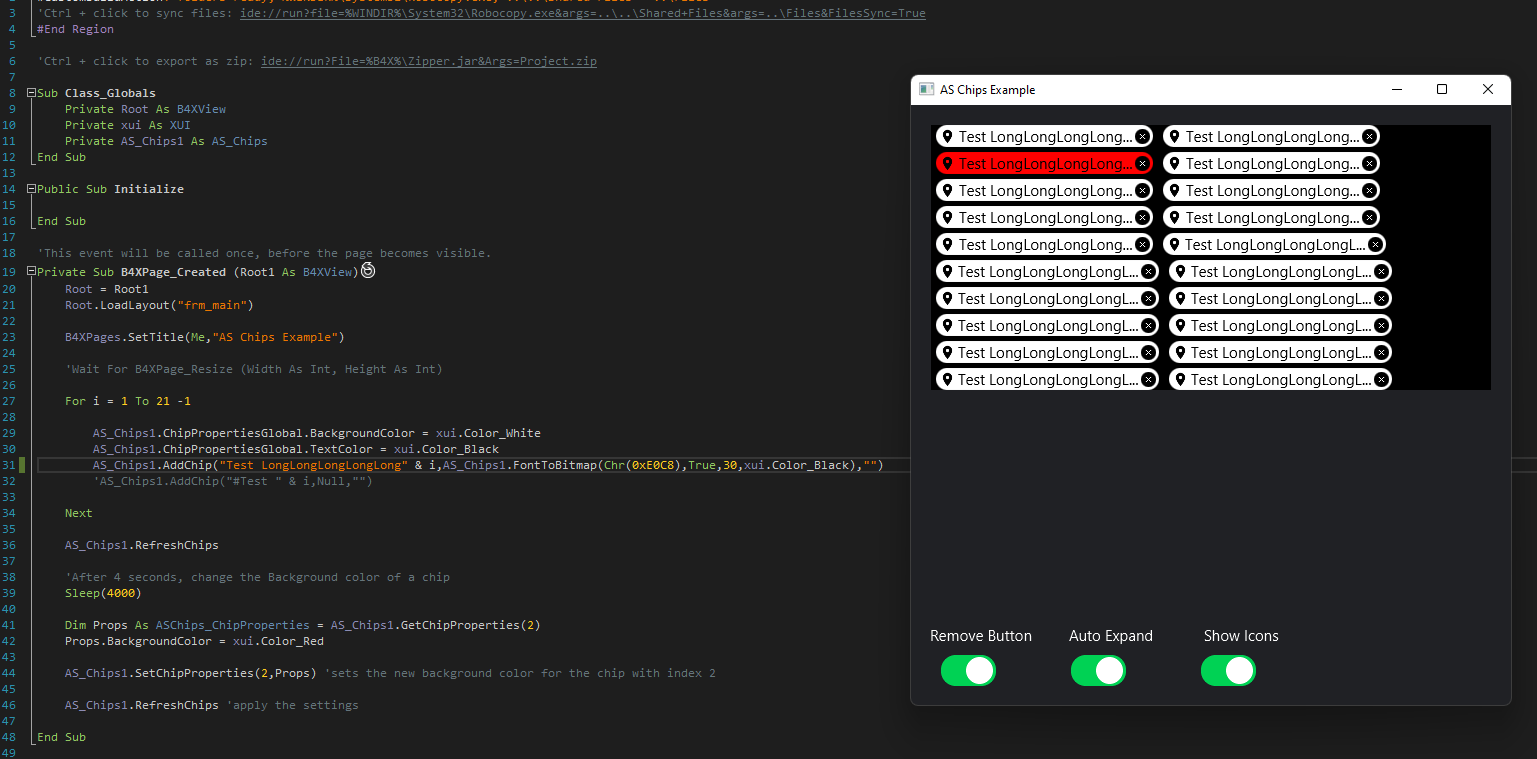Click line number 31 in the gutter
This screenshot has width=1537, height=759.
coord(10,465)
